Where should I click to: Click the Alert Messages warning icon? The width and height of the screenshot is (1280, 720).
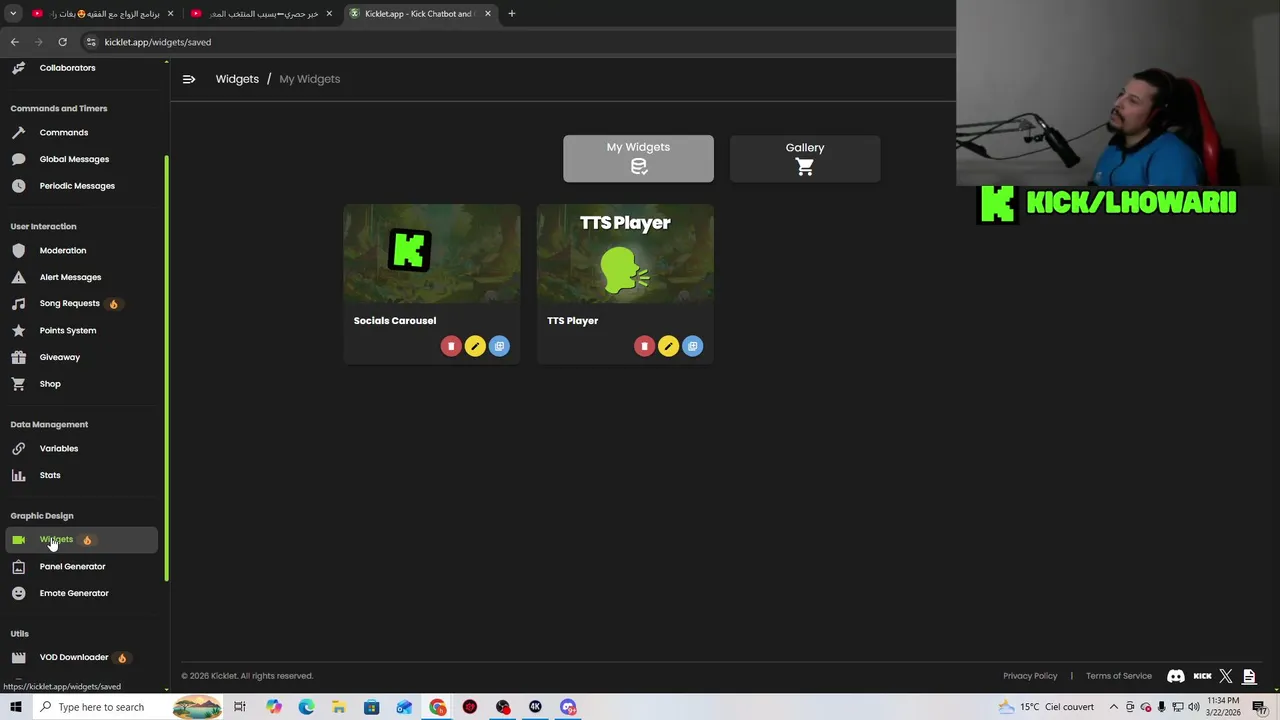coord(18,277)
